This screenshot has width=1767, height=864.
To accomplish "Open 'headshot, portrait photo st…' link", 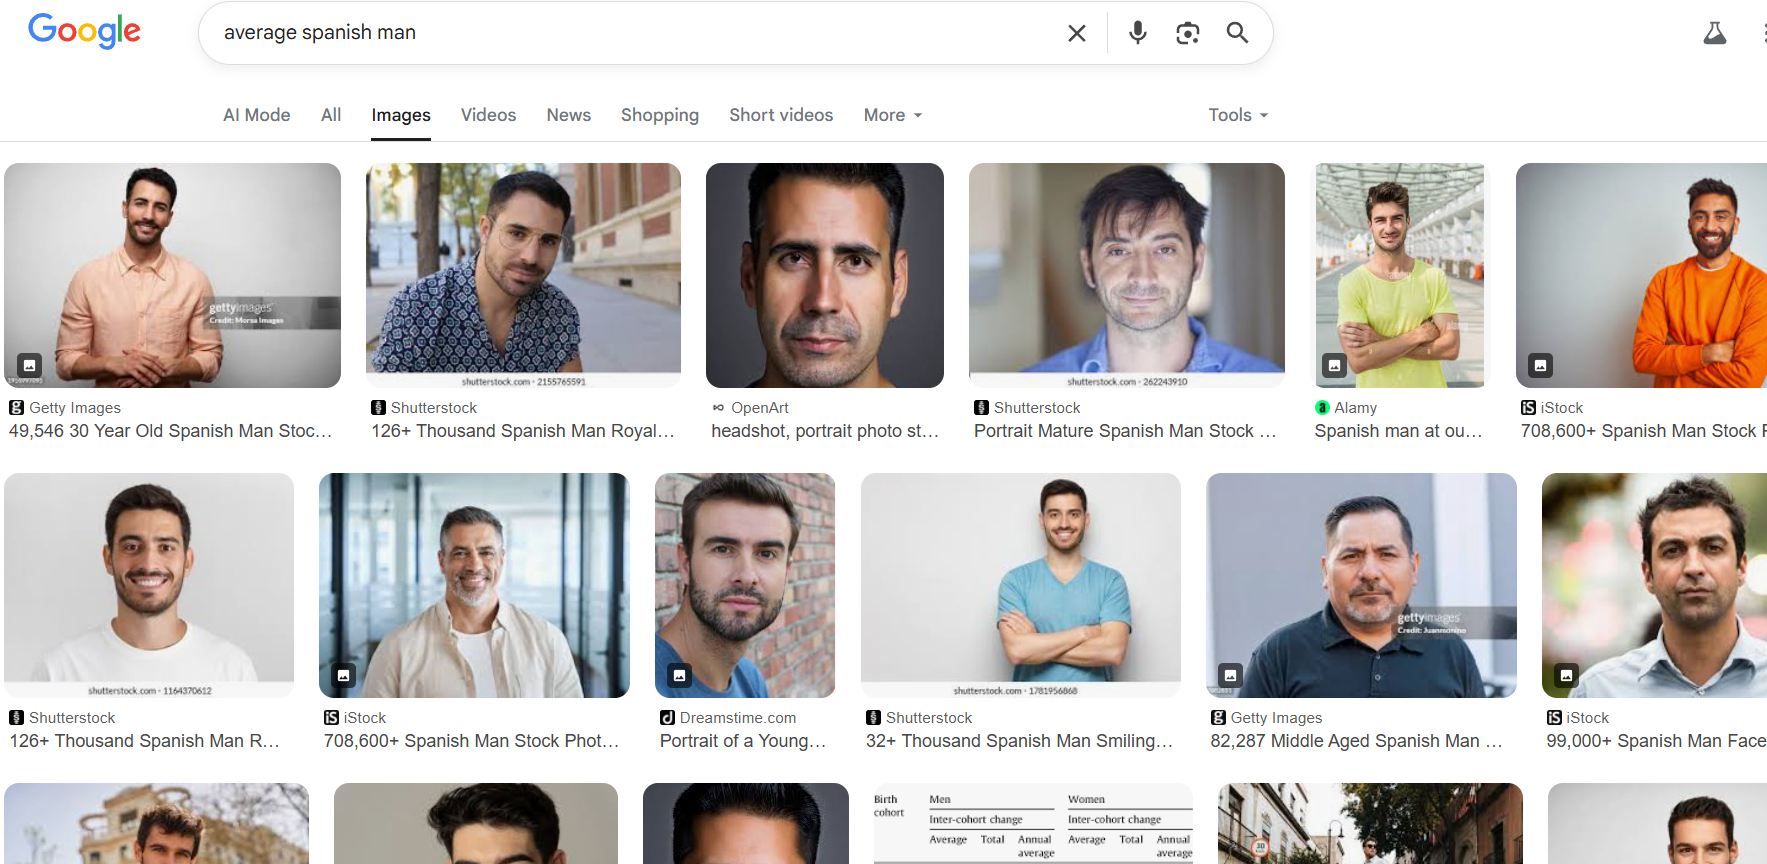I will click(x=825, y=431).
